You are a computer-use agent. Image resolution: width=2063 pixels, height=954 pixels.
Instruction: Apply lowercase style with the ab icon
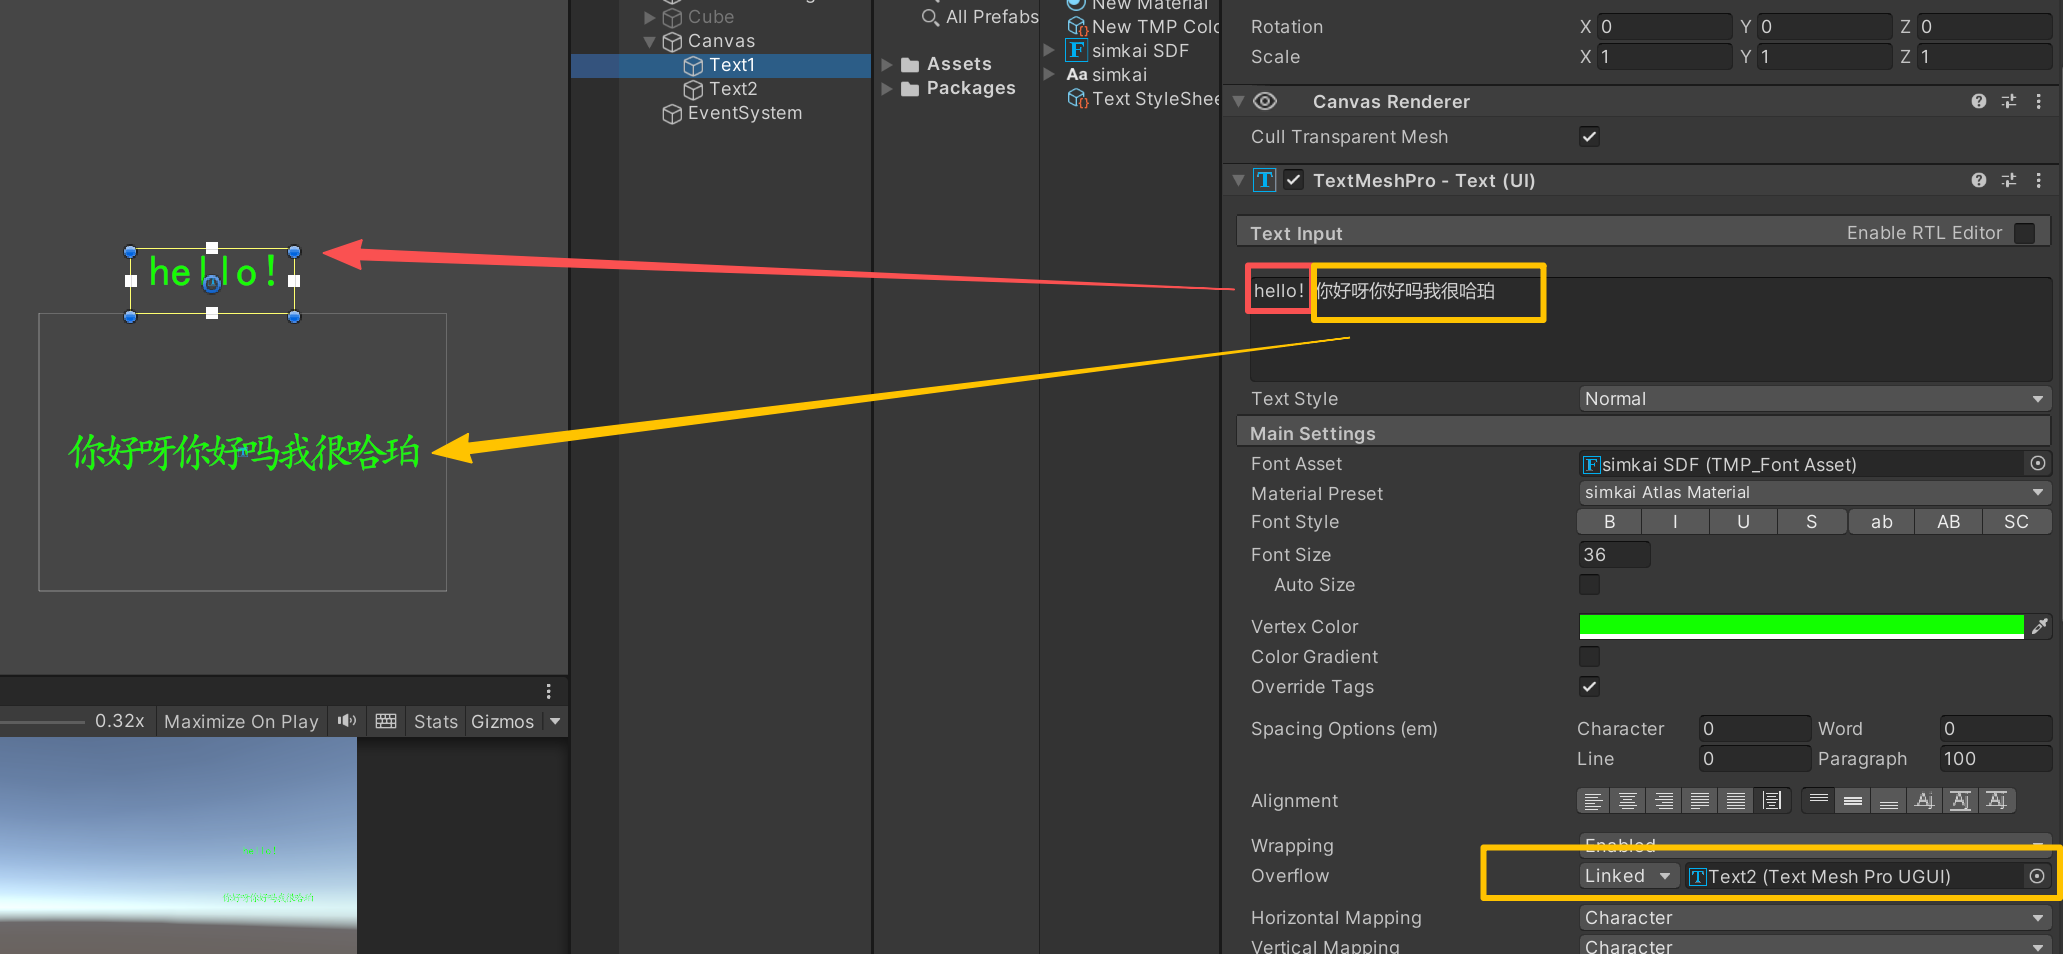[x=1880, y=521]
